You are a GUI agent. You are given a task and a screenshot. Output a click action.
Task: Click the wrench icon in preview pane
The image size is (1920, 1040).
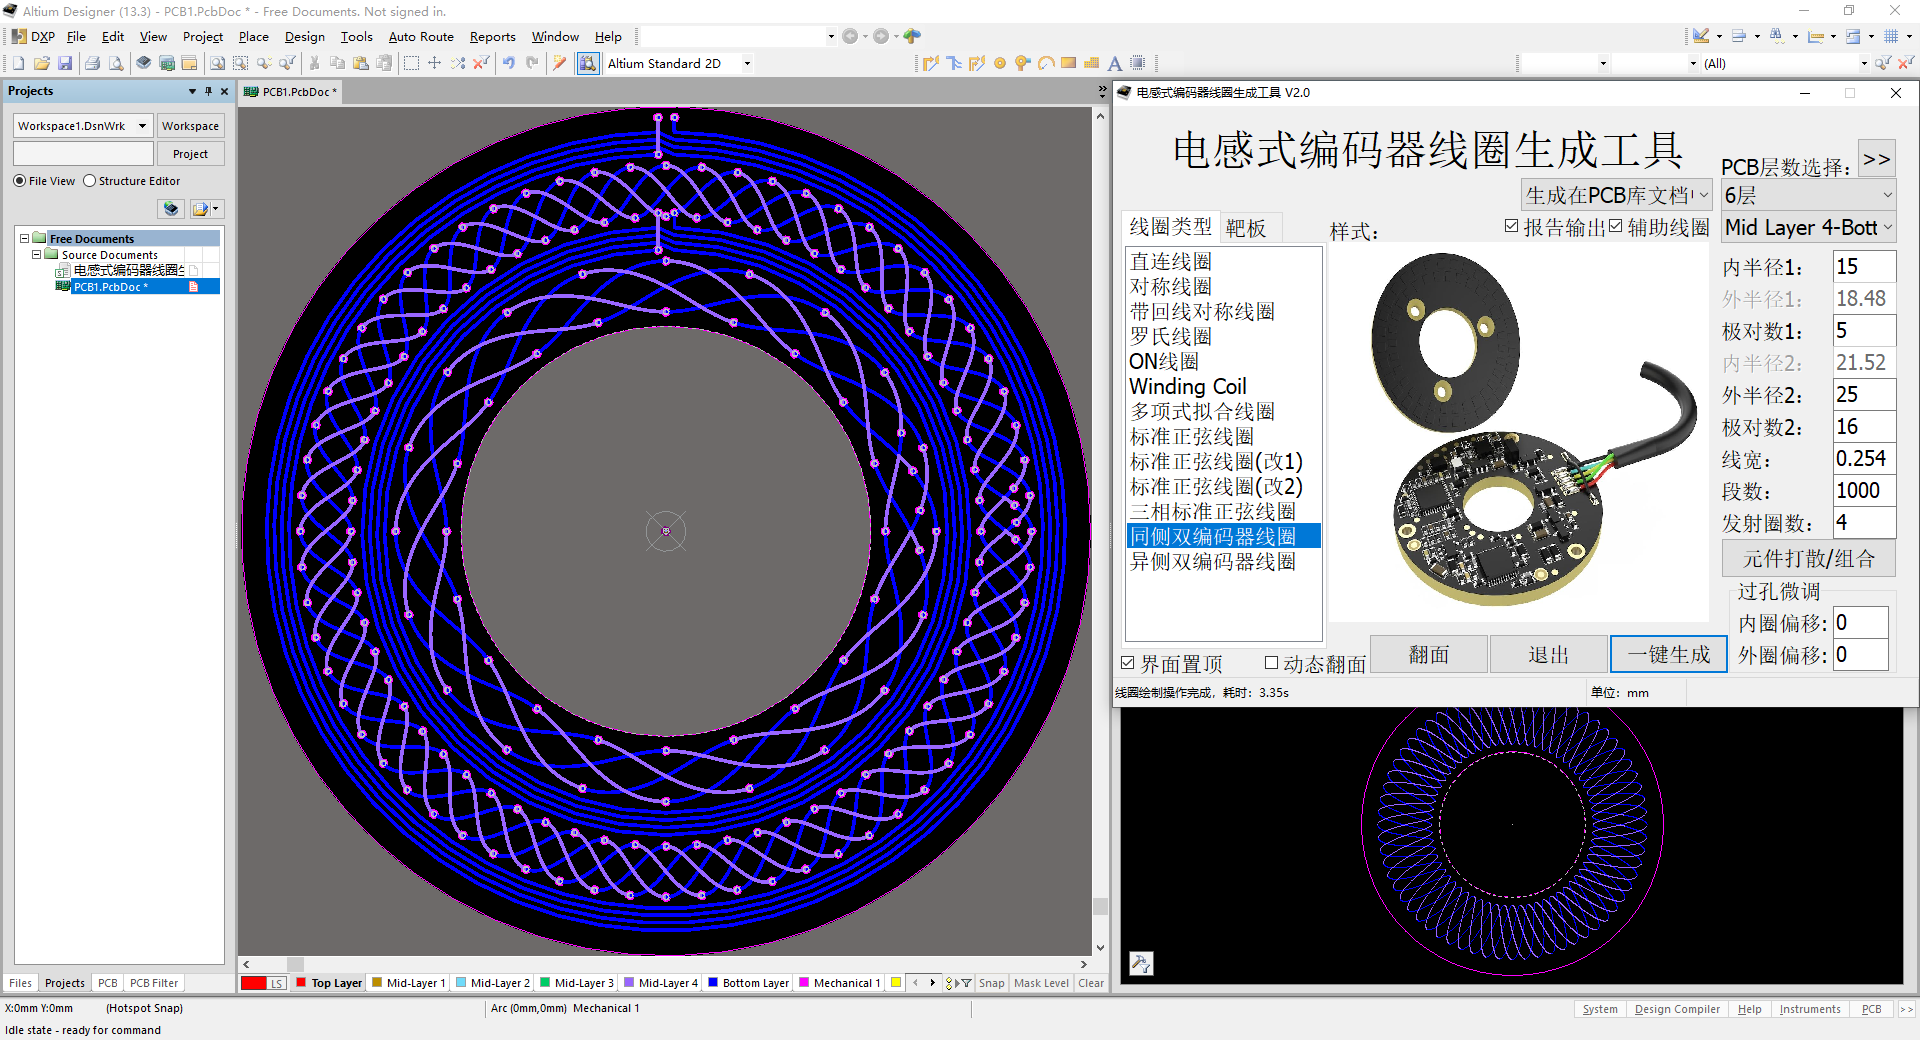click(x=1141, y=963)
